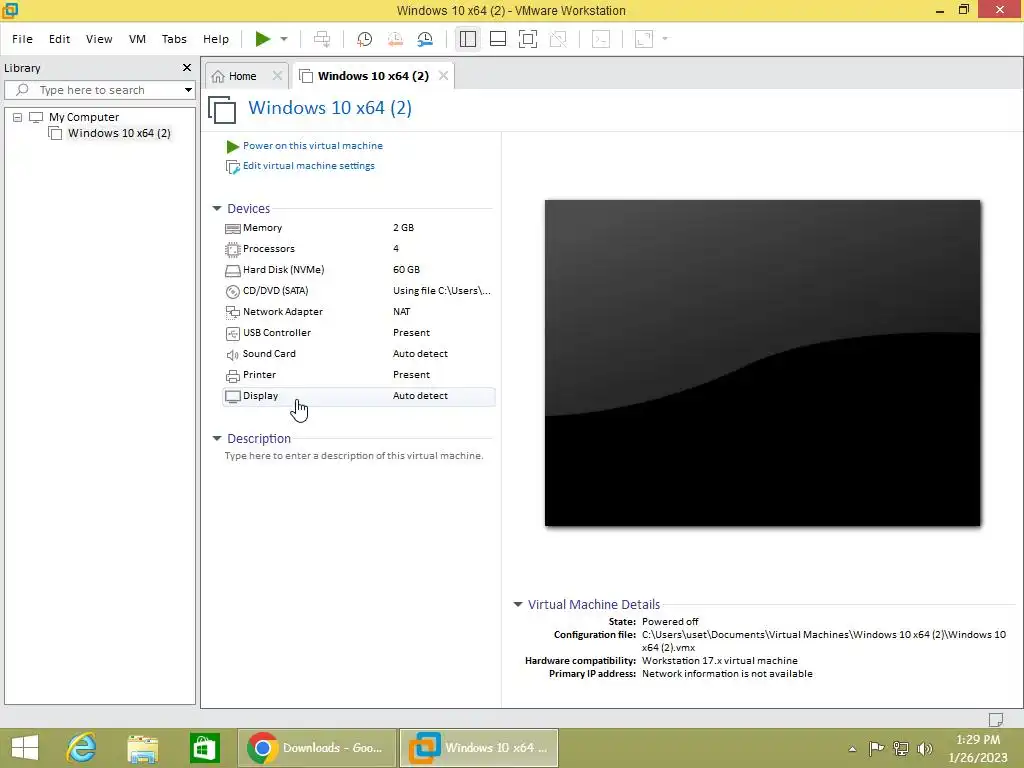Click the Unity mode toolbar icon

click(x=558, y=39)
